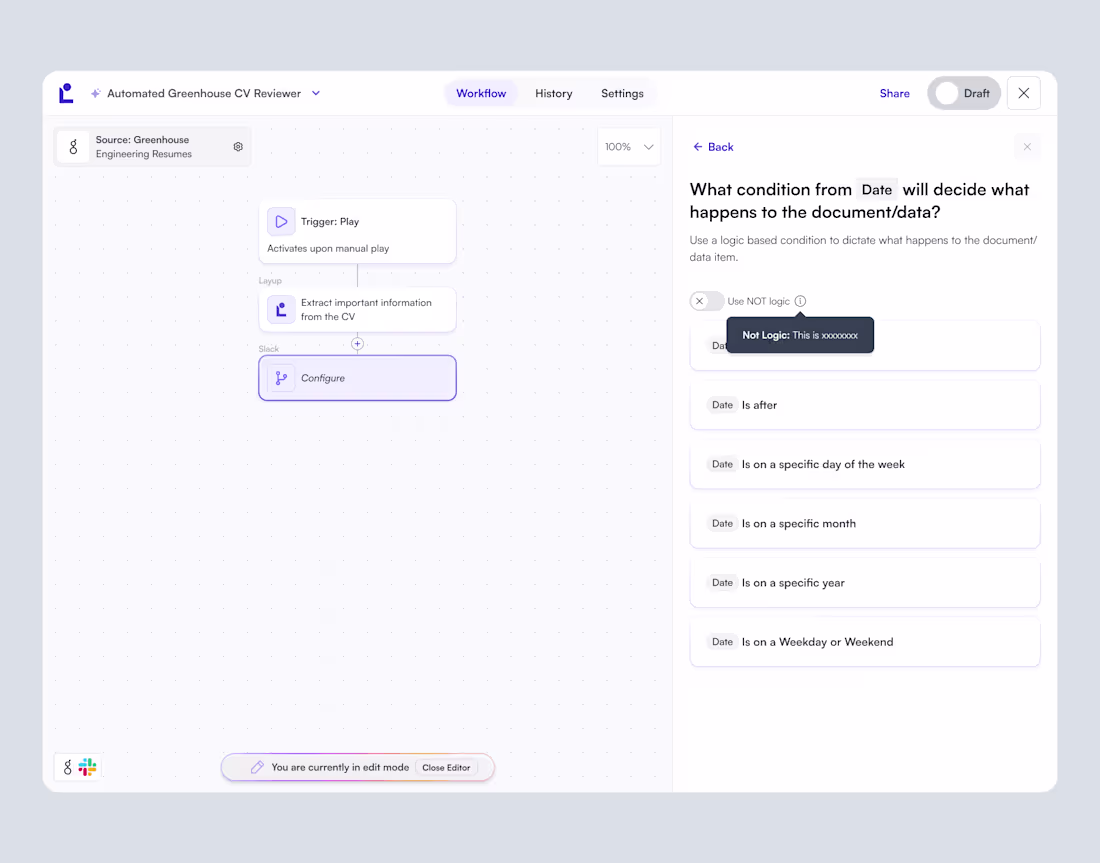Click Close Editor at the bottom

tap(446, 767)
